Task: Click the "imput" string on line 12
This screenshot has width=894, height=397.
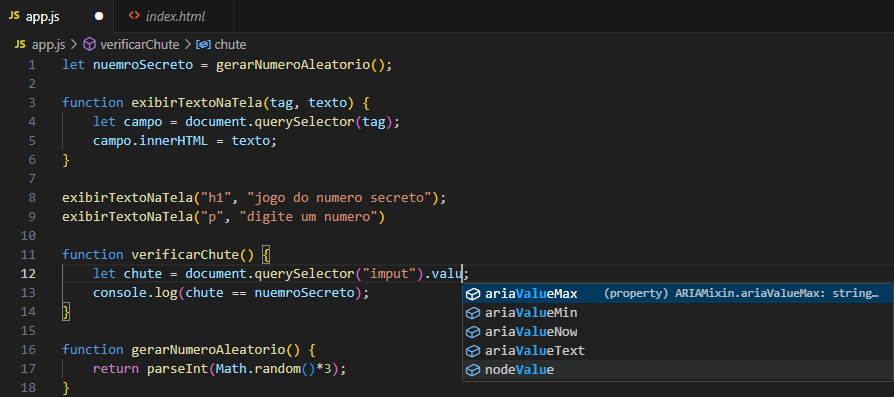Action: 390,274
